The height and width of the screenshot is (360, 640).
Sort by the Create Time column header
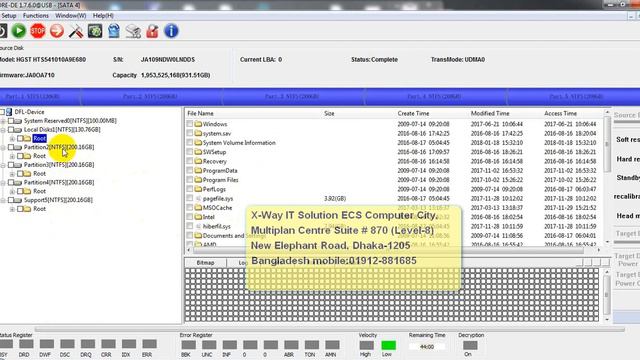[x=413, y=113]
